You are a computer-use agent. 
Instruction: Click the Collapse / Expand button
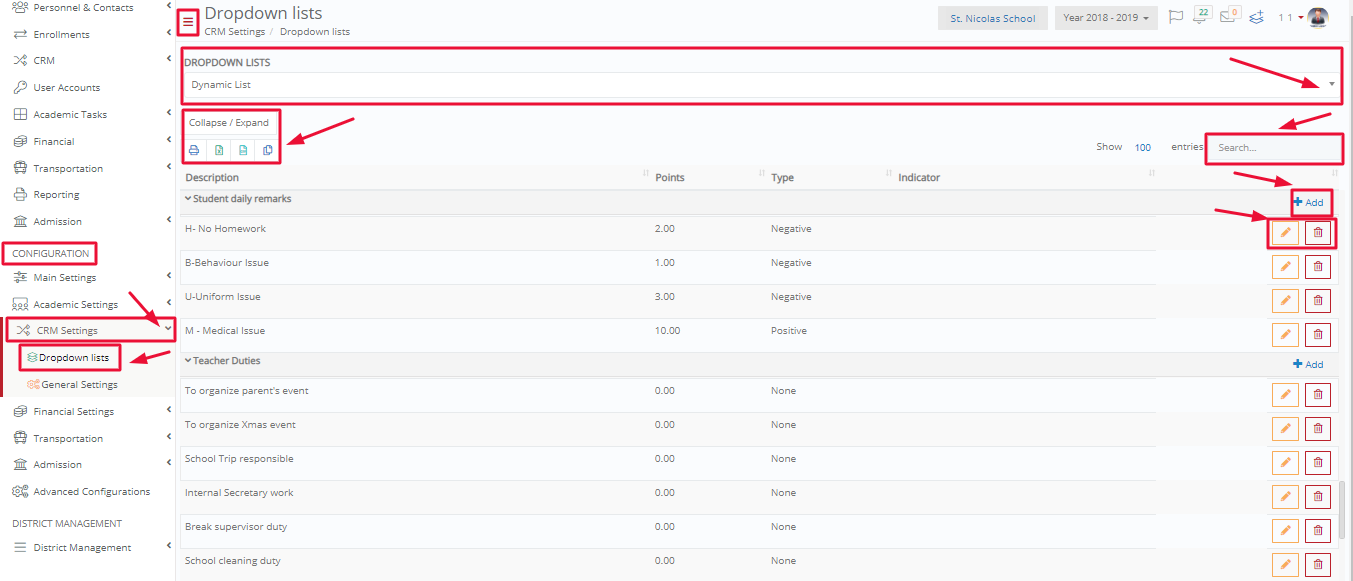[229, 123]
